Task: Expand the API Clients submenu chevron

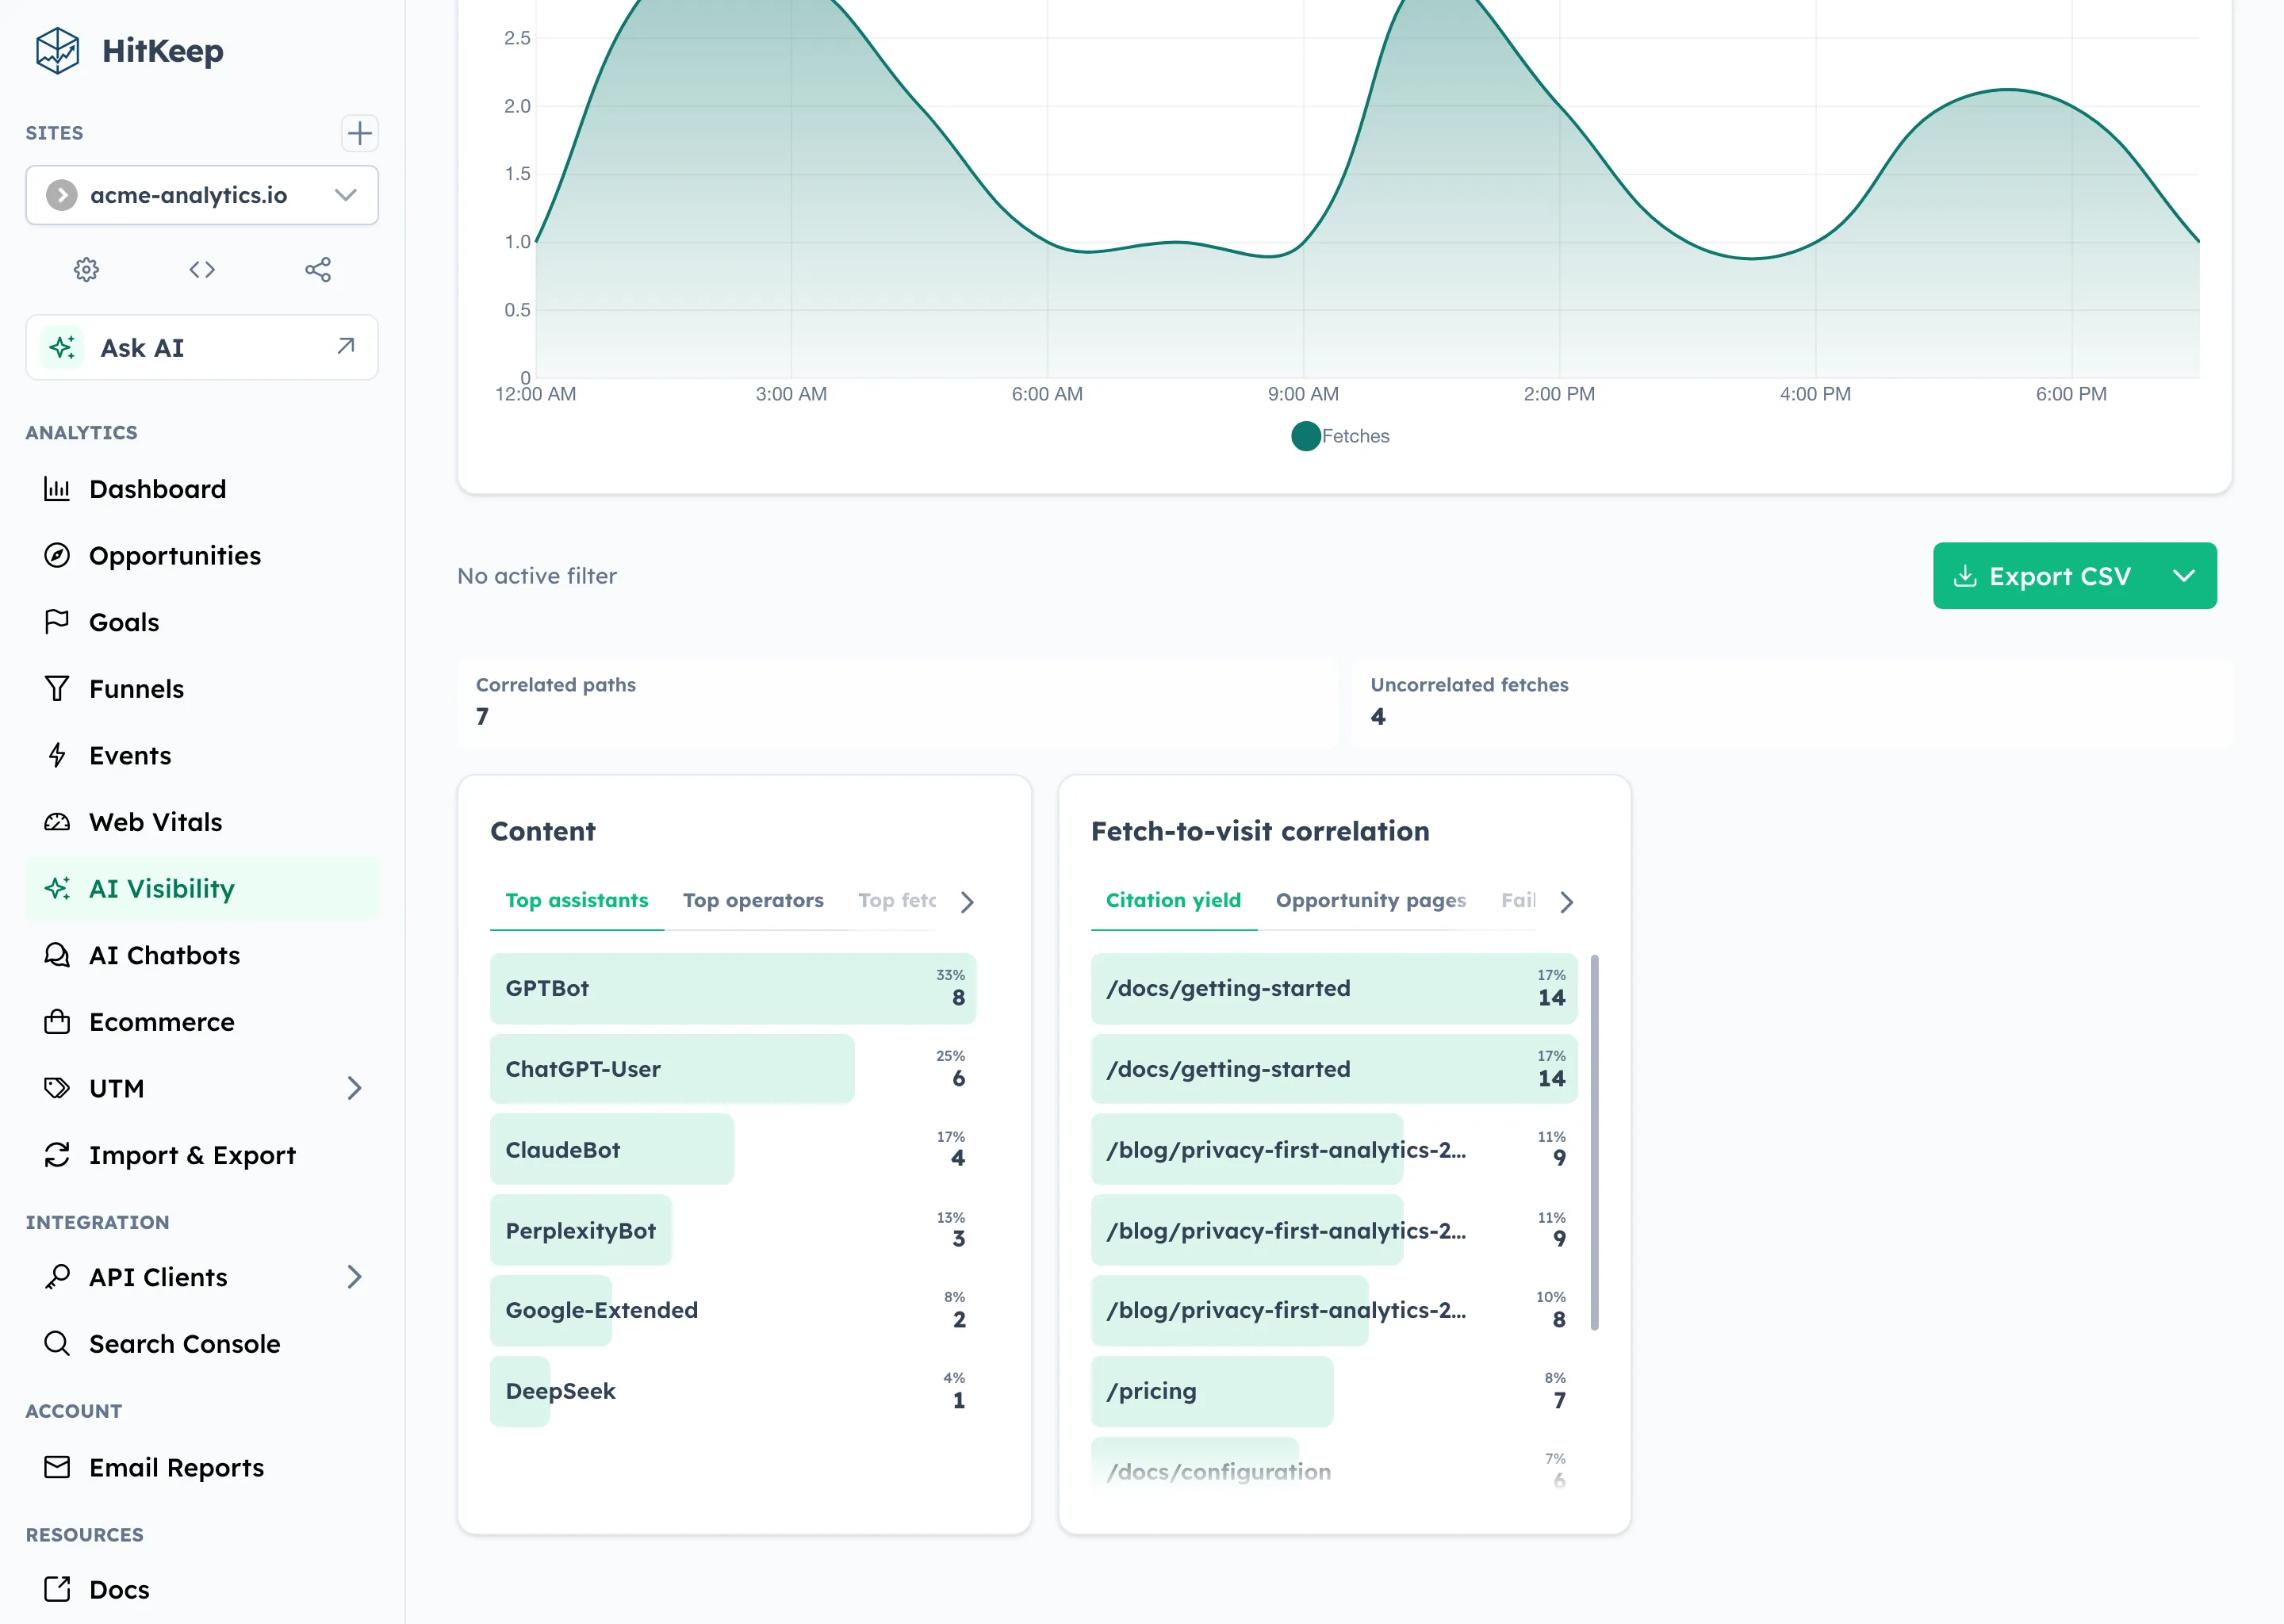Action: click(x=354, y=1277)
